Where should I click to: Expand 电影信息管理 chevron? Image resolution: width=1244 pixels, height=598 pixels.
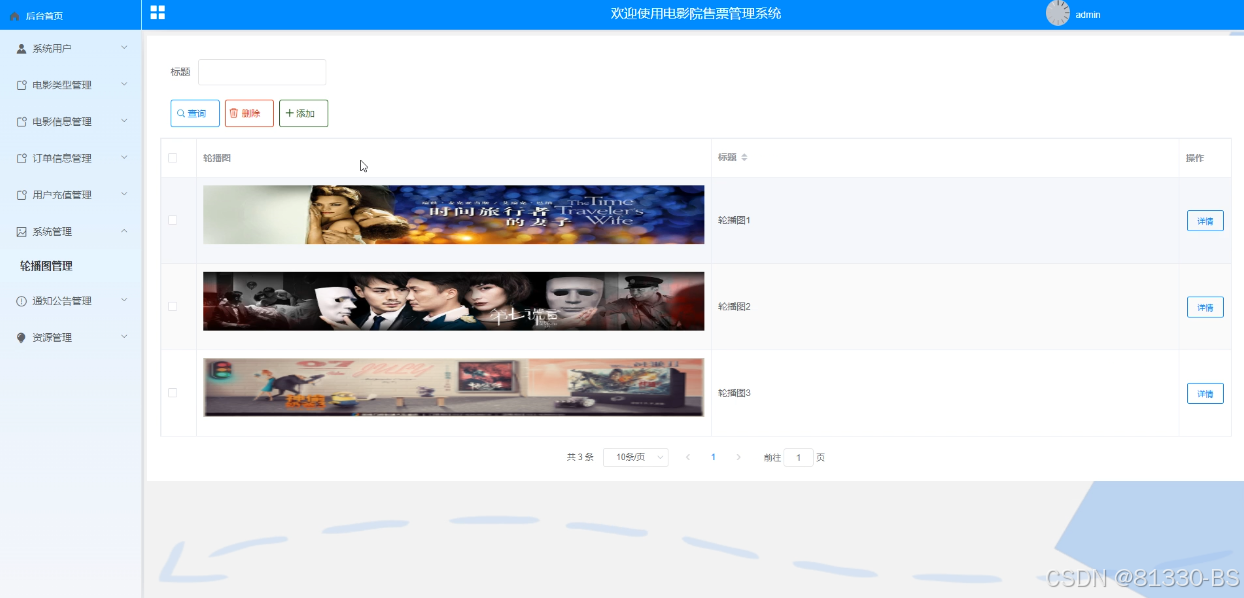[x=124, y=121]
